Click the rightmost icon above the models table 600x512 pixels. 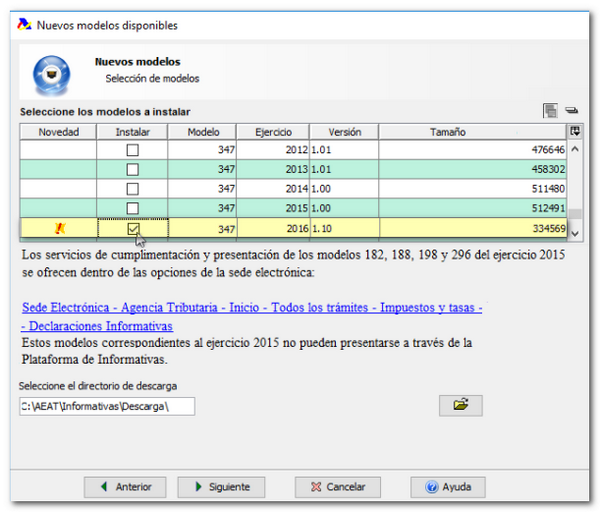coord(571,111)
